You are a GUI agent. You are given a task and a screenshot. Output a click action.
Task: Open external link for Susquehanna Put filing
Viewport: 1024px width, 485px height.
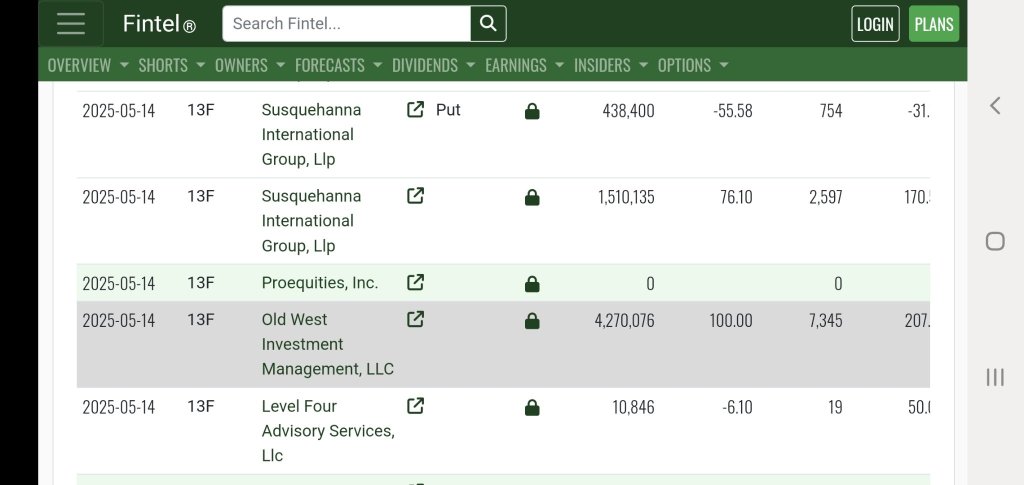point(415,109)
